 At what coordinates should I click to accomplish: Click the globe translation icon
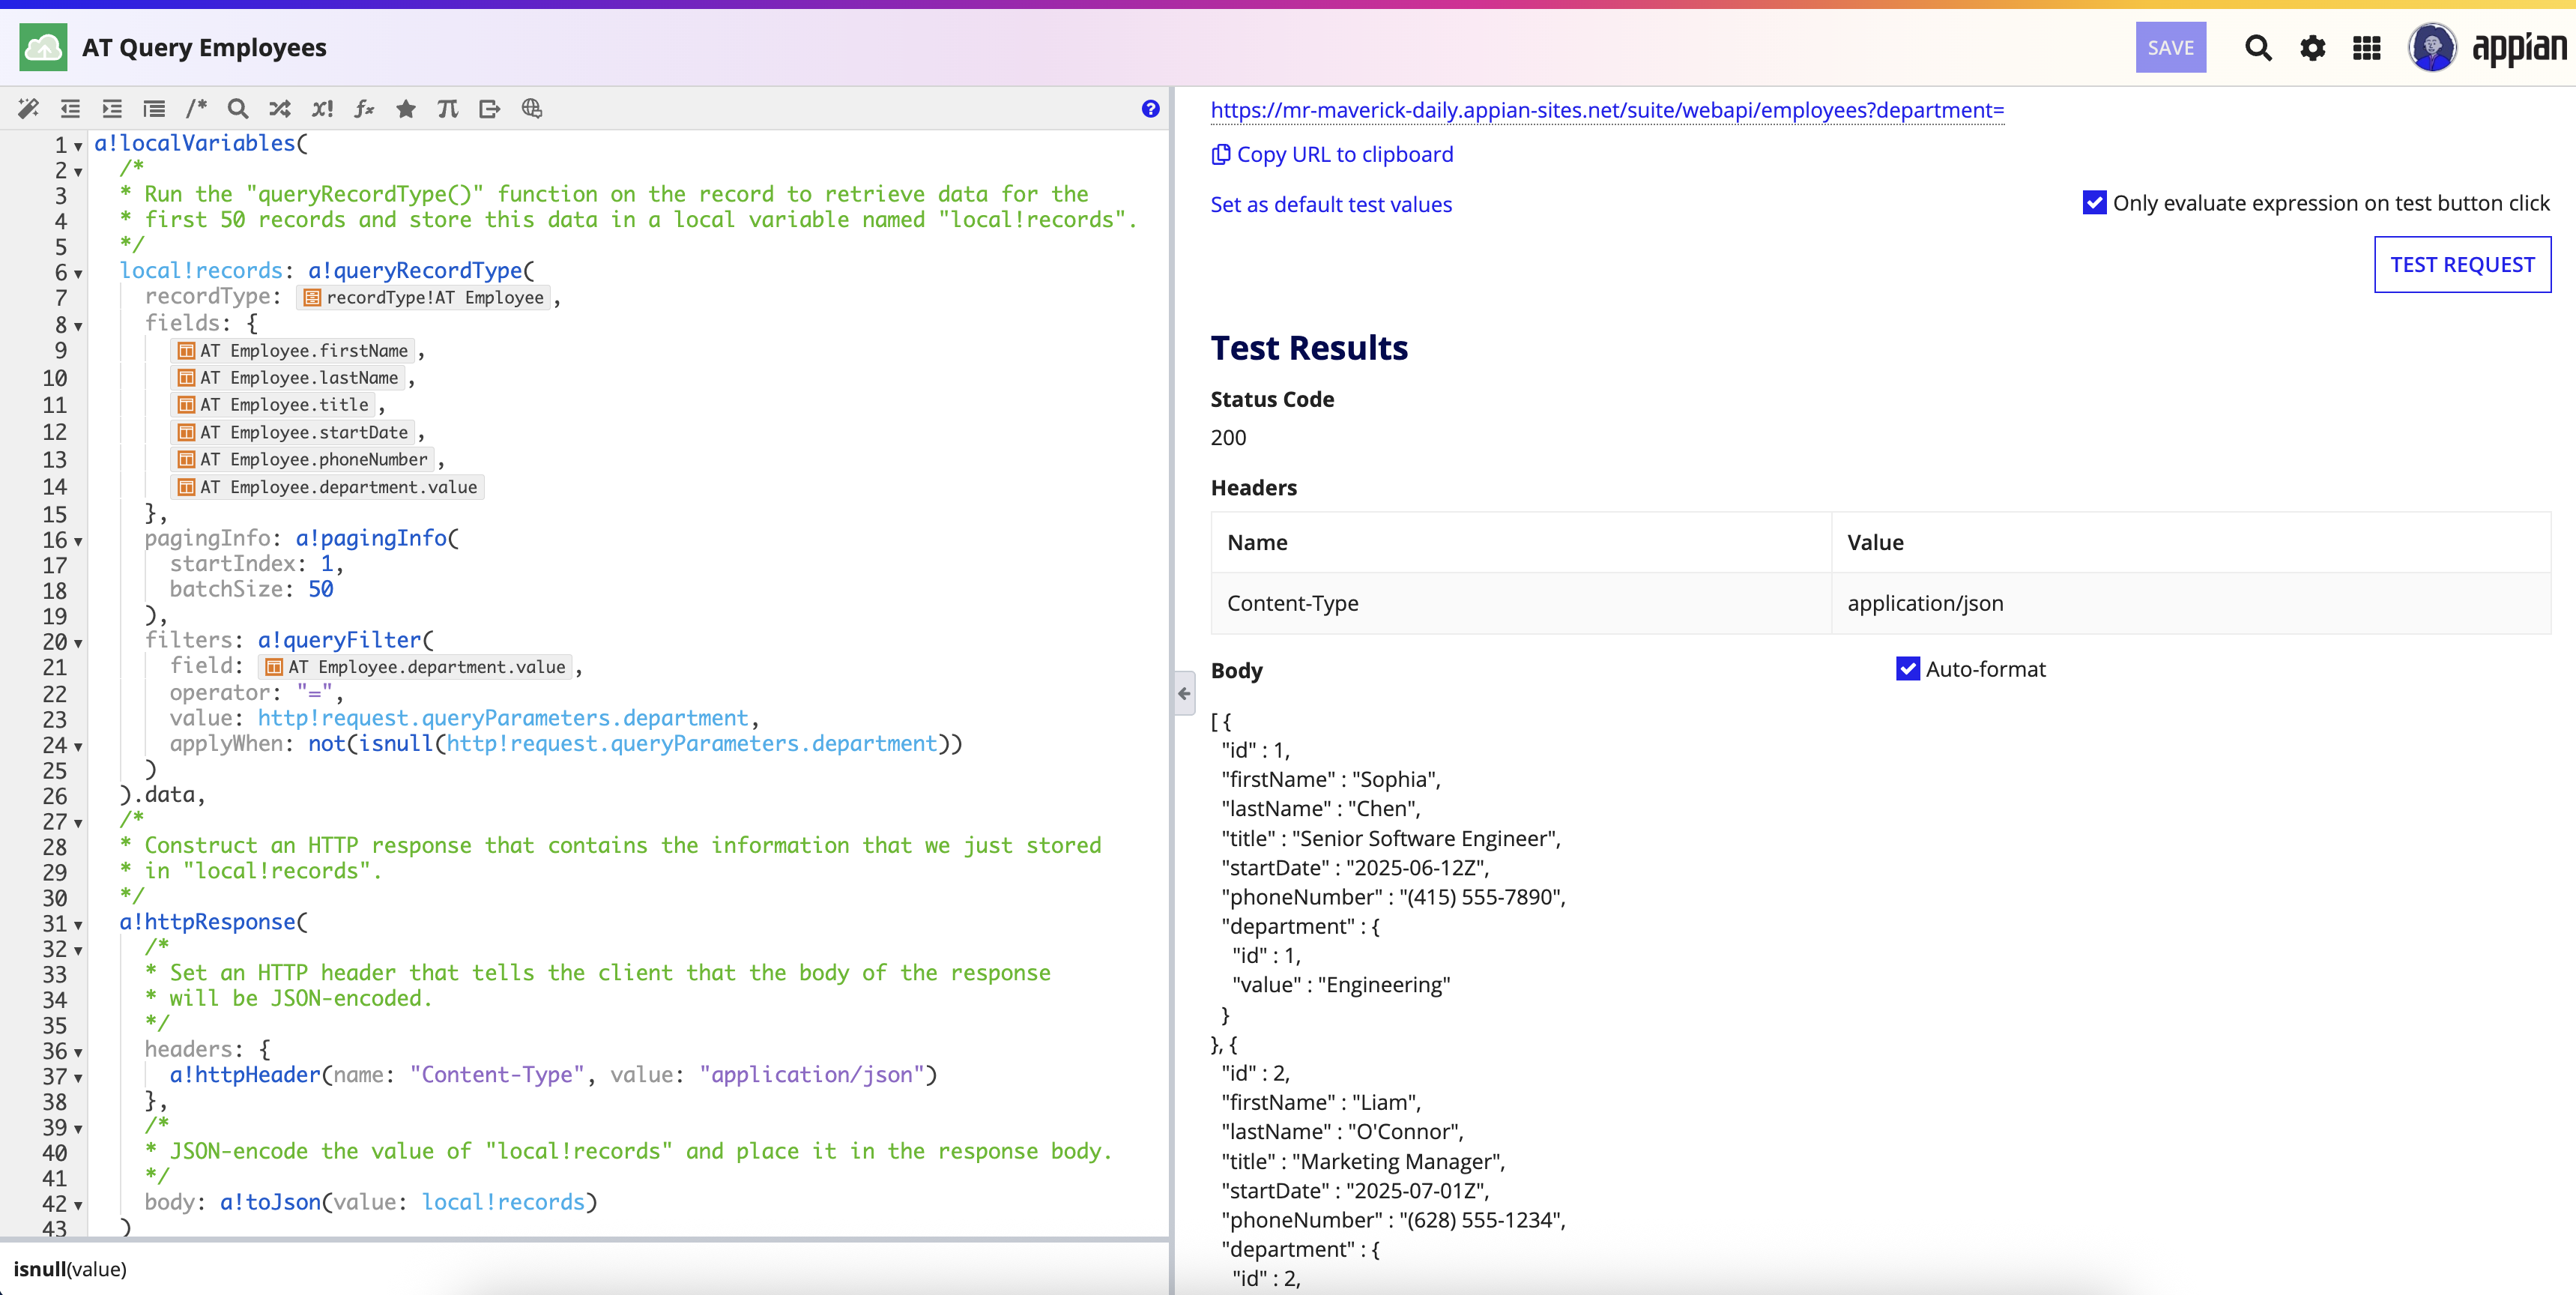pyautogui.click(x=532, y=108)
